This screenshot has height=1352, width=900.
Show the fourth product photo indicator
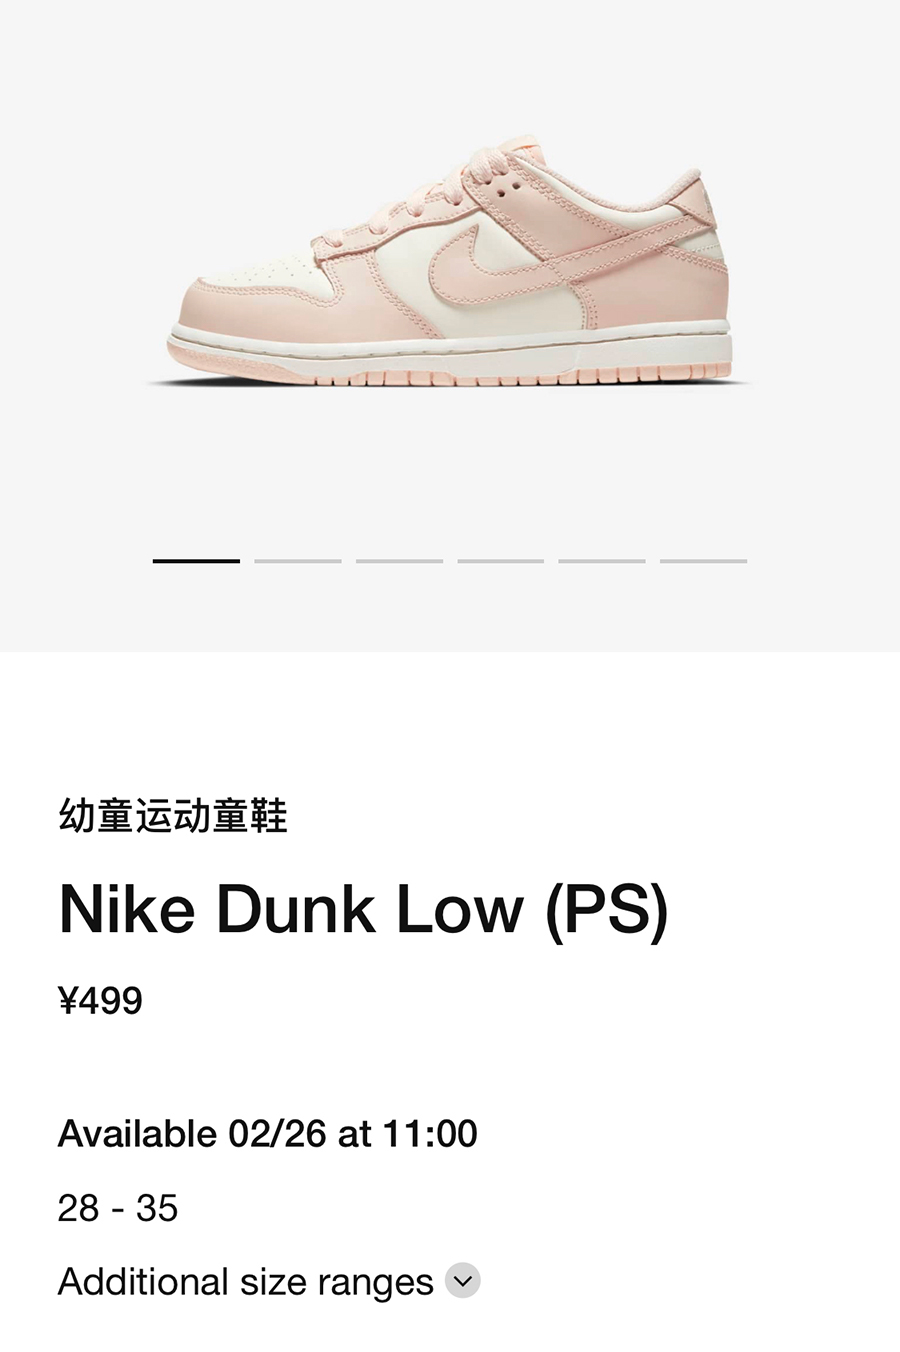pos(501,561)
